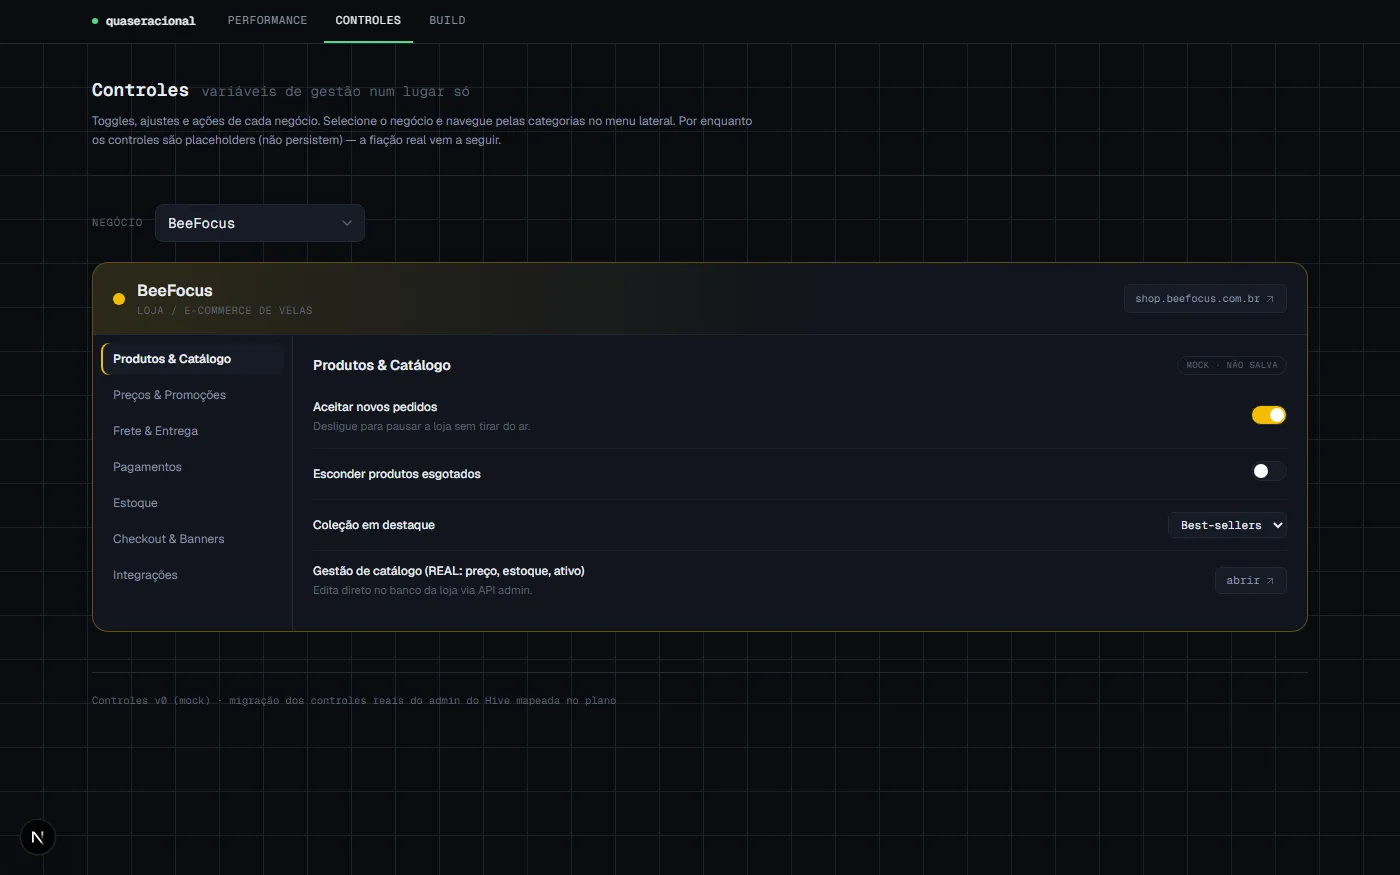
Task: Enable Esconder produtos esgotados toggle
Action: (1269, 471)
